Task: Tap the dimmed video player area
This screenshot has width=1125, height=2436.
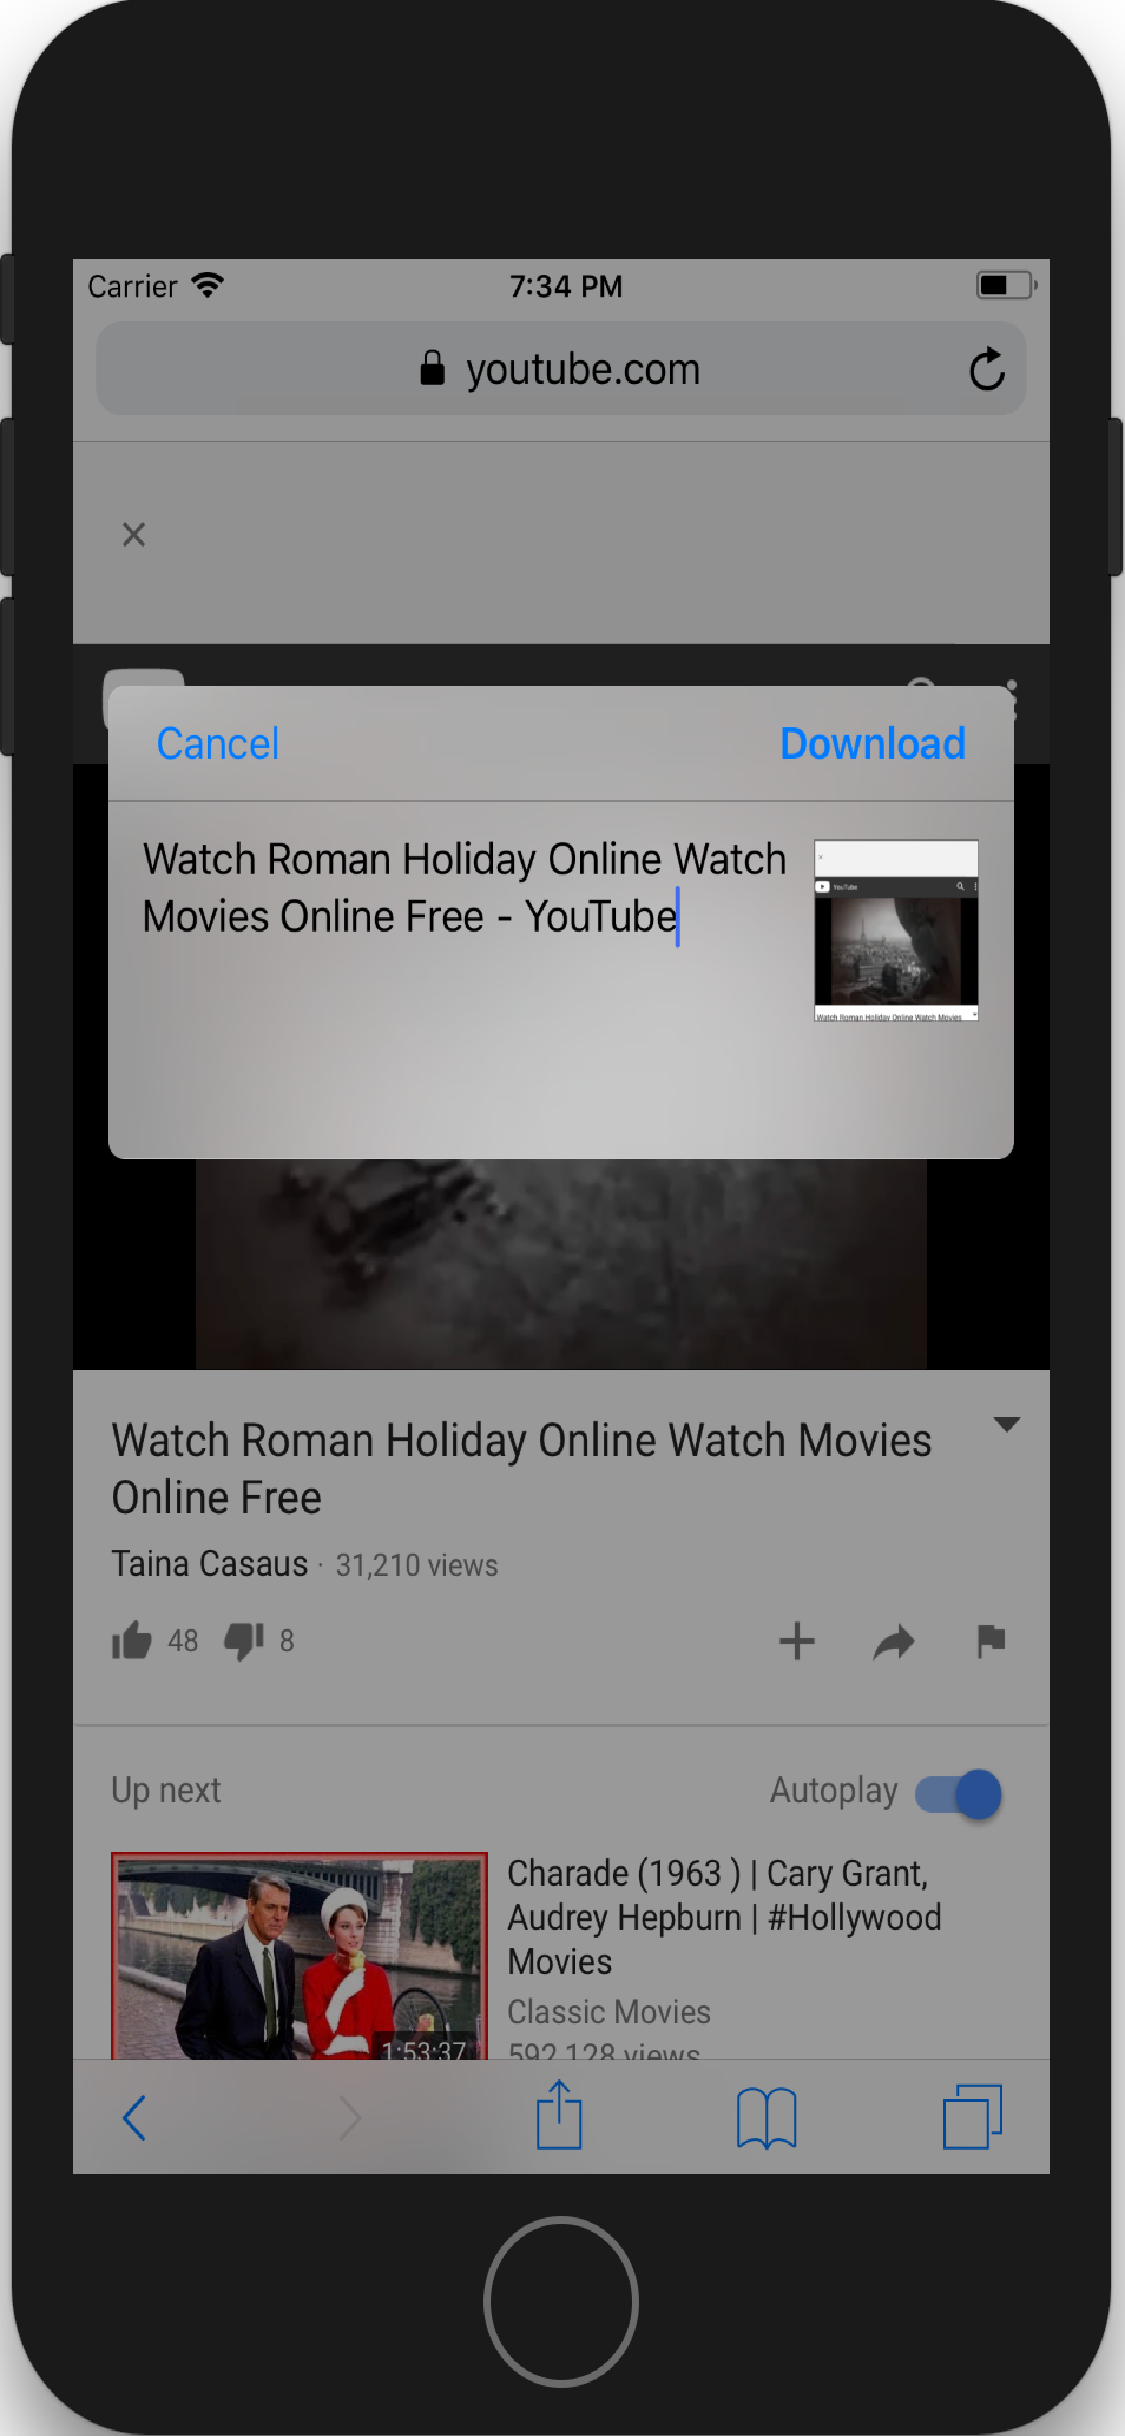Action: [x=561, y=1264]
